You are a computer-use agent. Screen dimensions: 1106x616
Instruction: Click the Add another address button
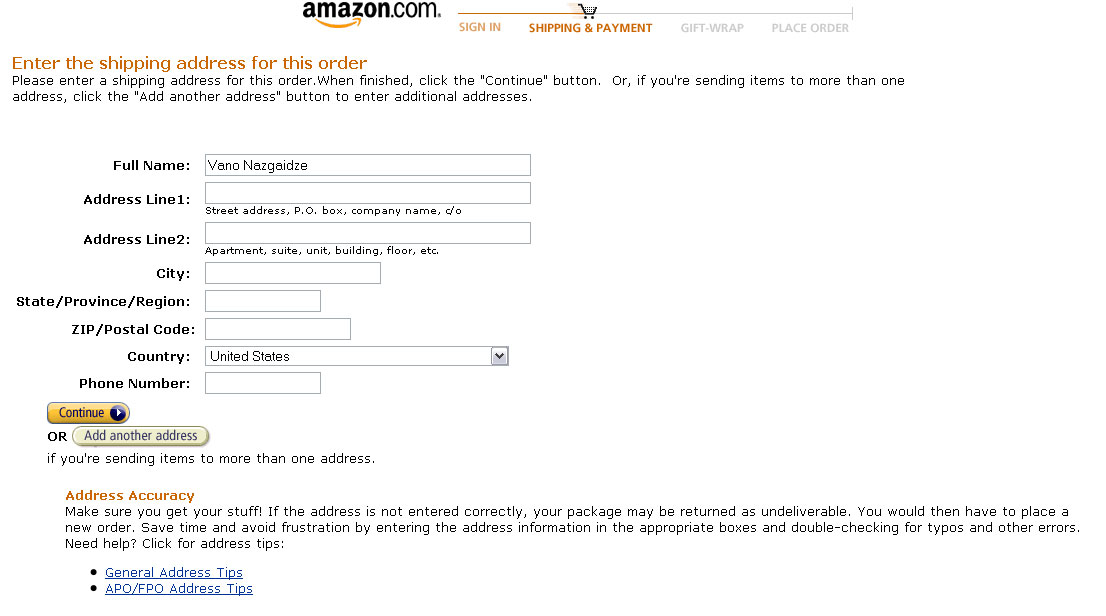pyautogui.click(x=141, y=436)
